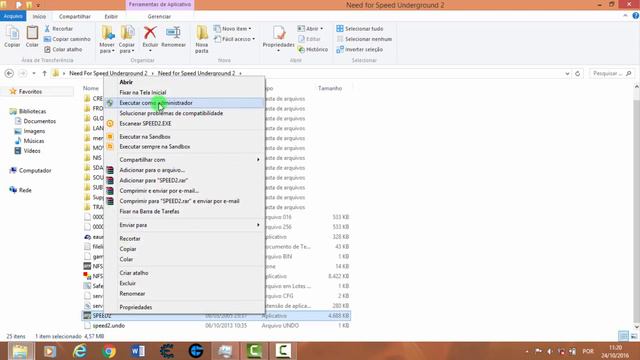Click the up-one-level arrow
The image size is (640, 360).
[44, 73]
